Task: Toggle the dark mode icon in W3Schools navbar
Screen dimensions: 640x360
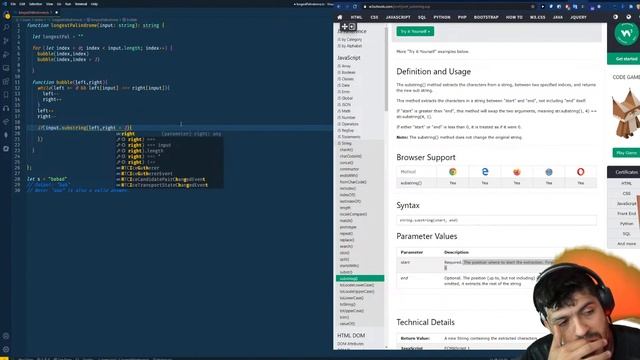Action: point(616,17)
